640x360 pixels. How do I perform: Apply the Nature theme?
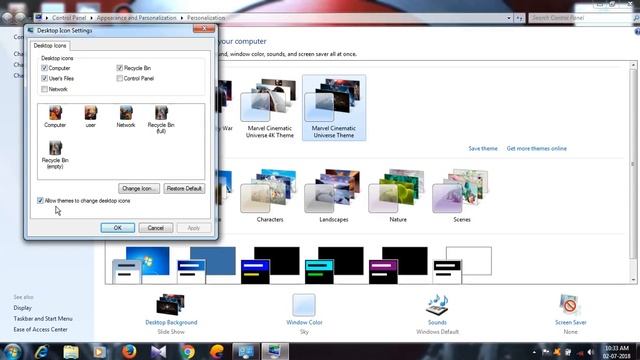398,195
